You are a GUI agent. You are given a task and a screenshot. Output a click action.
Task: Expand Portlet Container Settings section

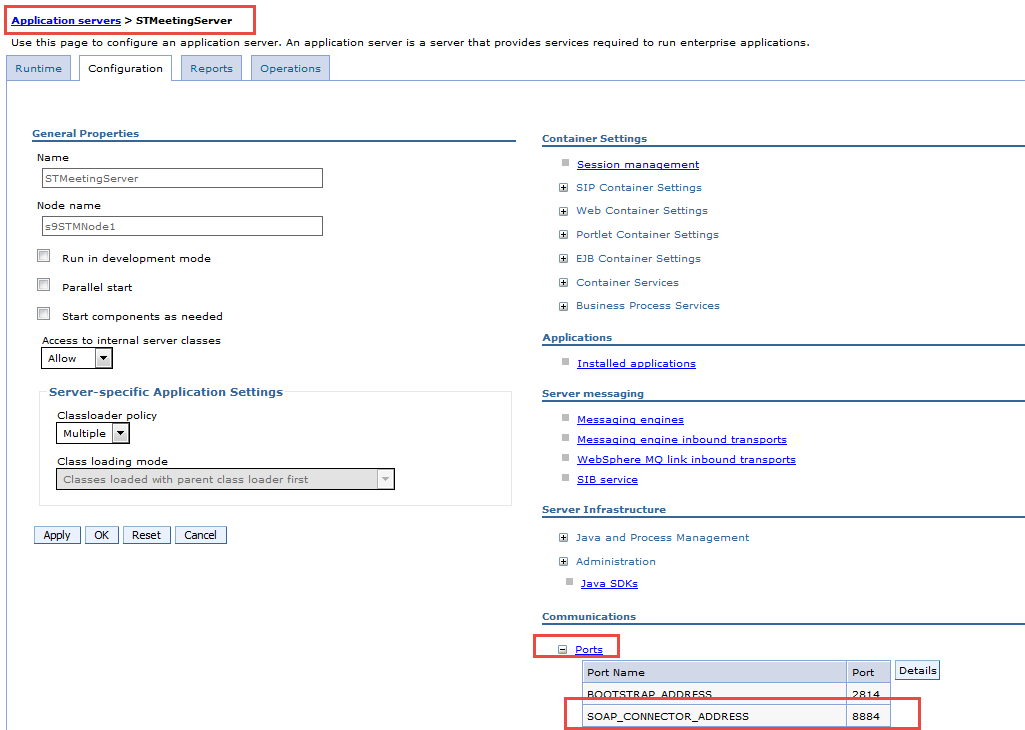click(565, 235)
